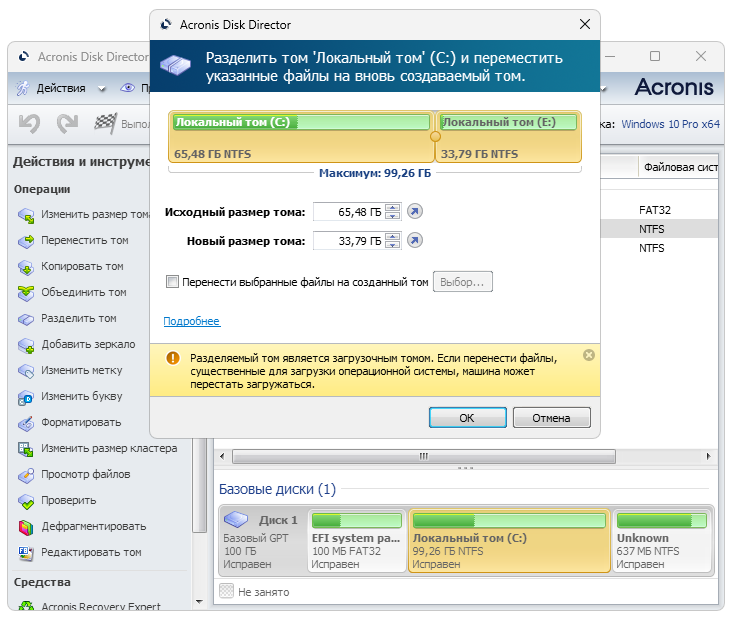The width and height of the screenshot is (729, 617).
Task: Click the left scroll arrow of the volume list
Action: (x=222, y=456)
